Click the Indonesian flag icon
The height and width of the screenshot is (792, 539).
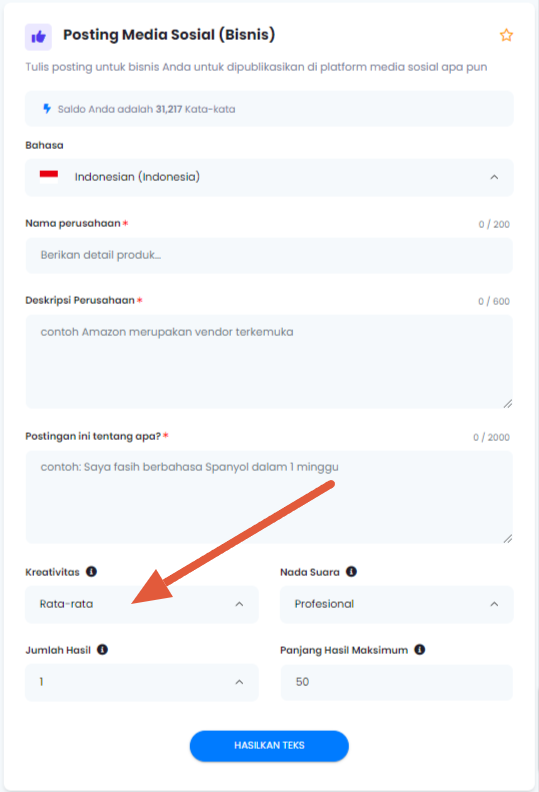click(49, 176)
